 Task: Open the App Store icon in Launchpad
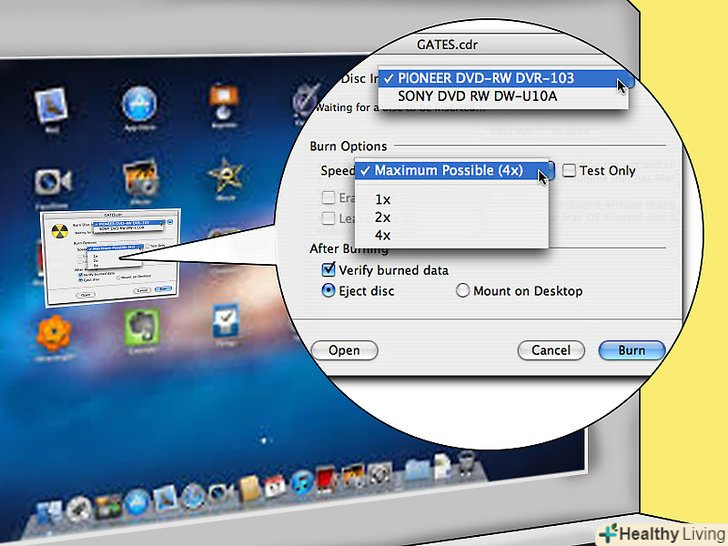[x=140, y=103]
